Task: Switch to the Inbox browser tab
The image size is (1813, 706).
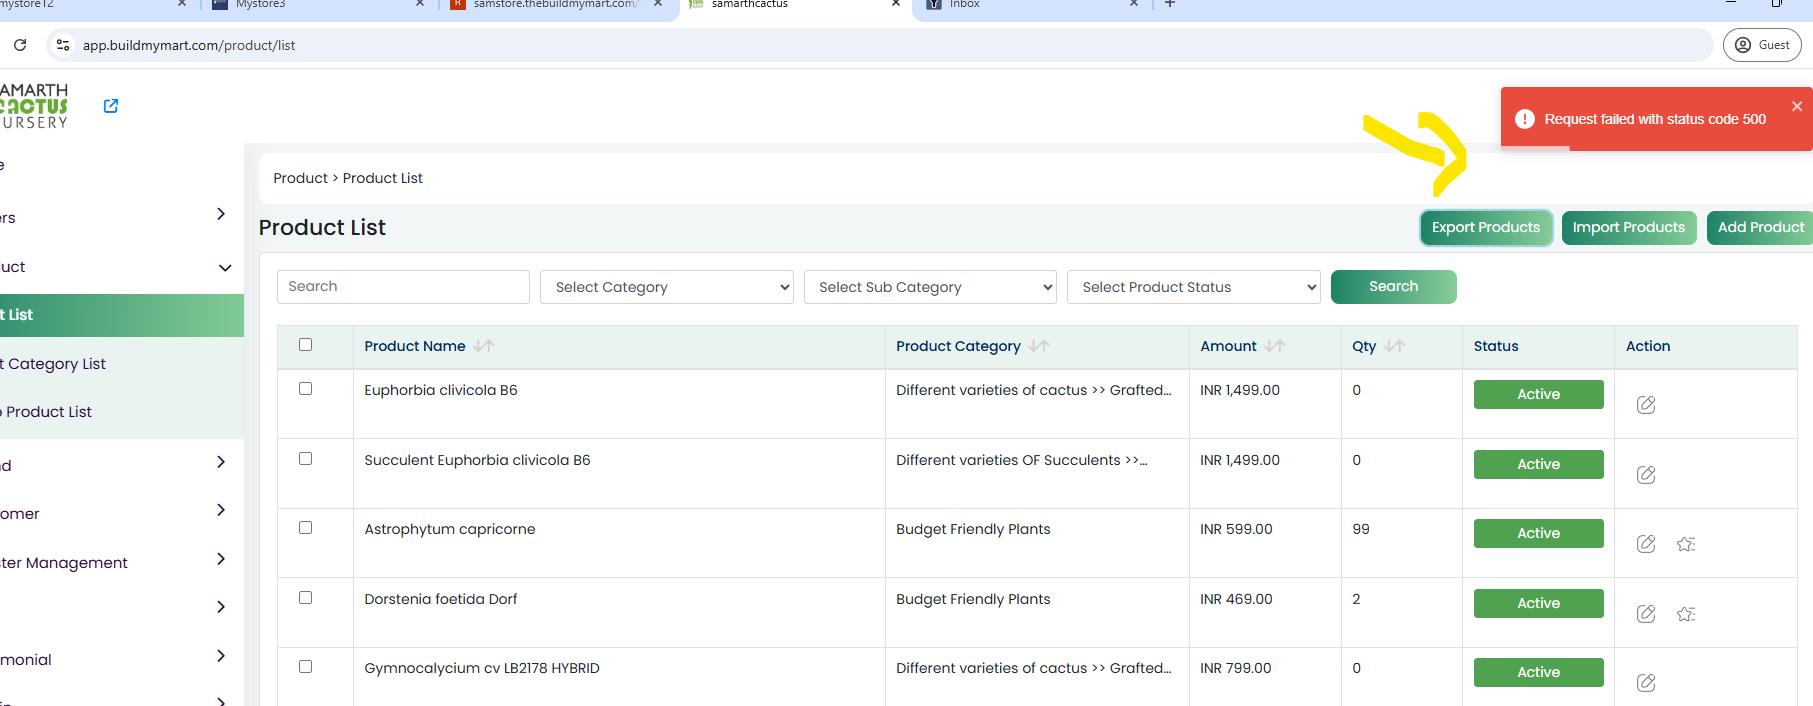Action: tap(1028, 4)
